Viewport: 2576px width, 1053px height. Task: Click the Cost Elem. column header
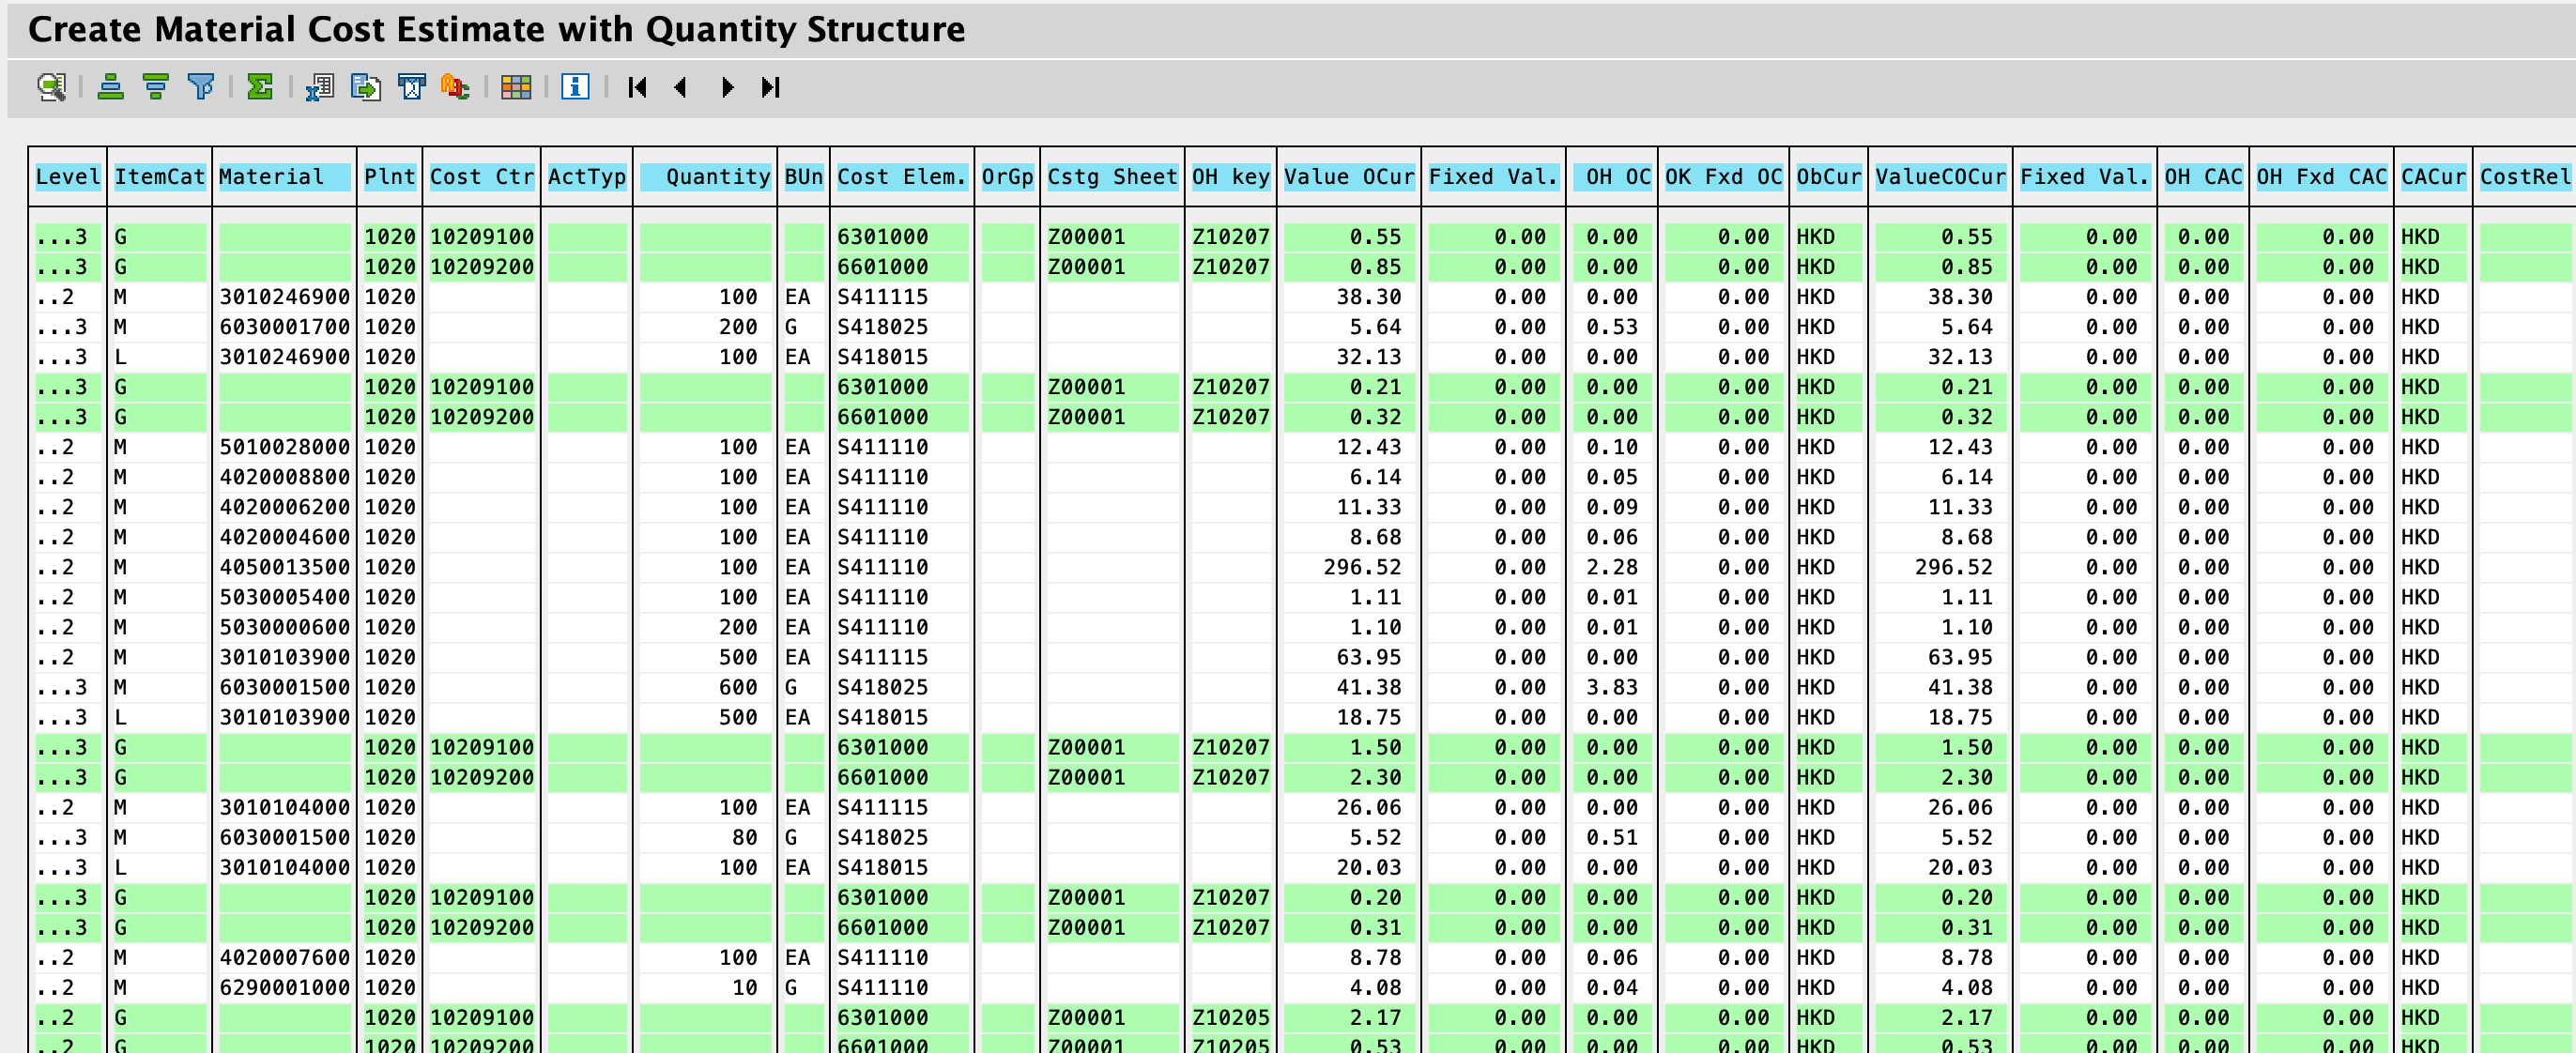coord(901,177)
